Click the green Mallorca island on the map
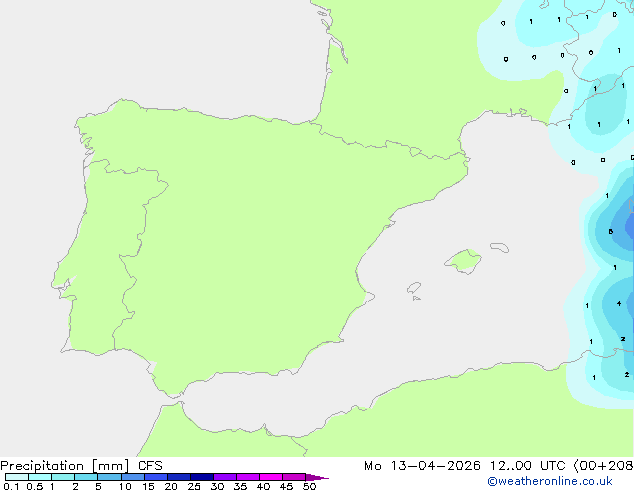 (463, 261)
